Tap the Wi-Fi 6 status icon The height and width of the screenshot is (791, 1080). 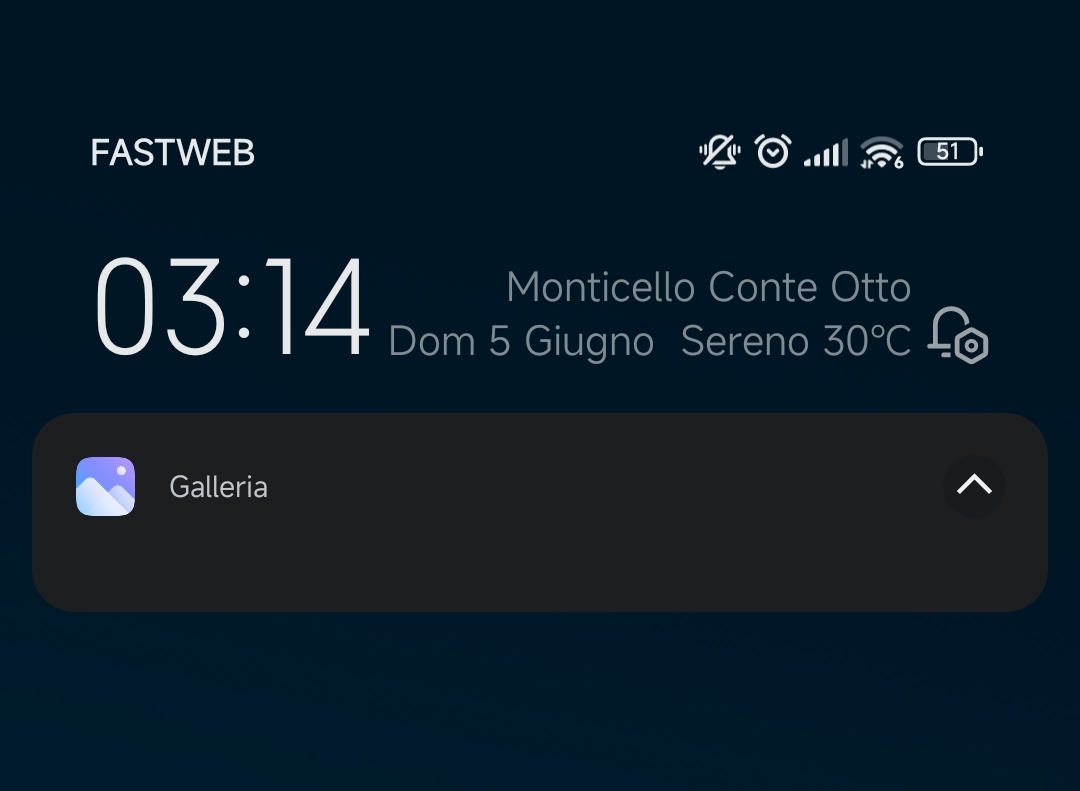click(882, 152)
